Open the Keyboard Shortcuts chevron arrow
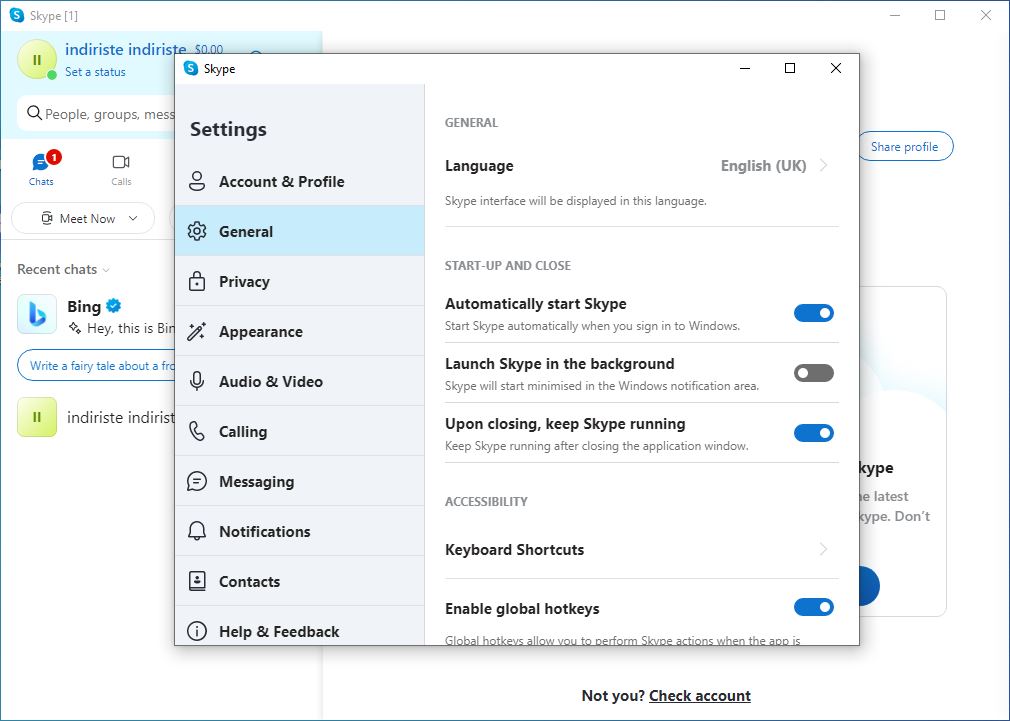The height and width of the screenshot is (721, 1010). pos(823,549)
